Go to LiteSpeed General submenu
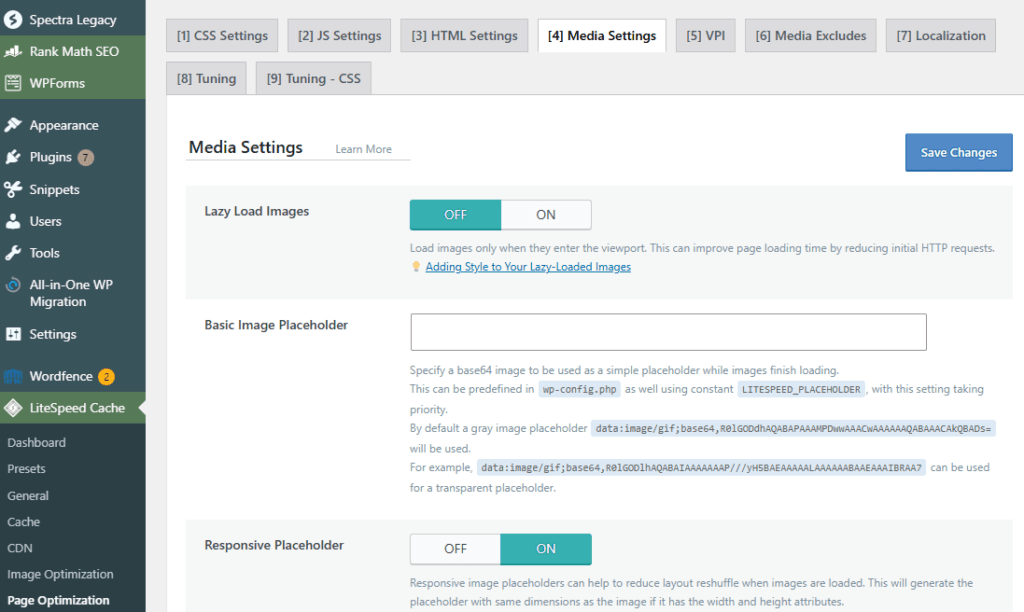 (x=28, y=495)
